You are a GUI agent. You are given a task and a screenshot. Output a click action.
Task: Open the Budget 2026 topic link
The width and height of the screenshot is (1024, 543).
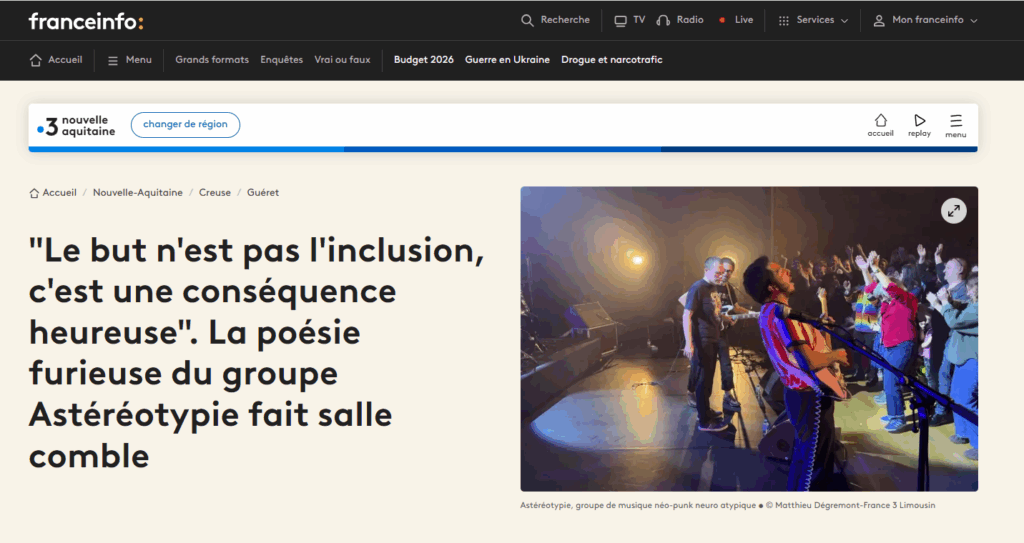(423, 60)
